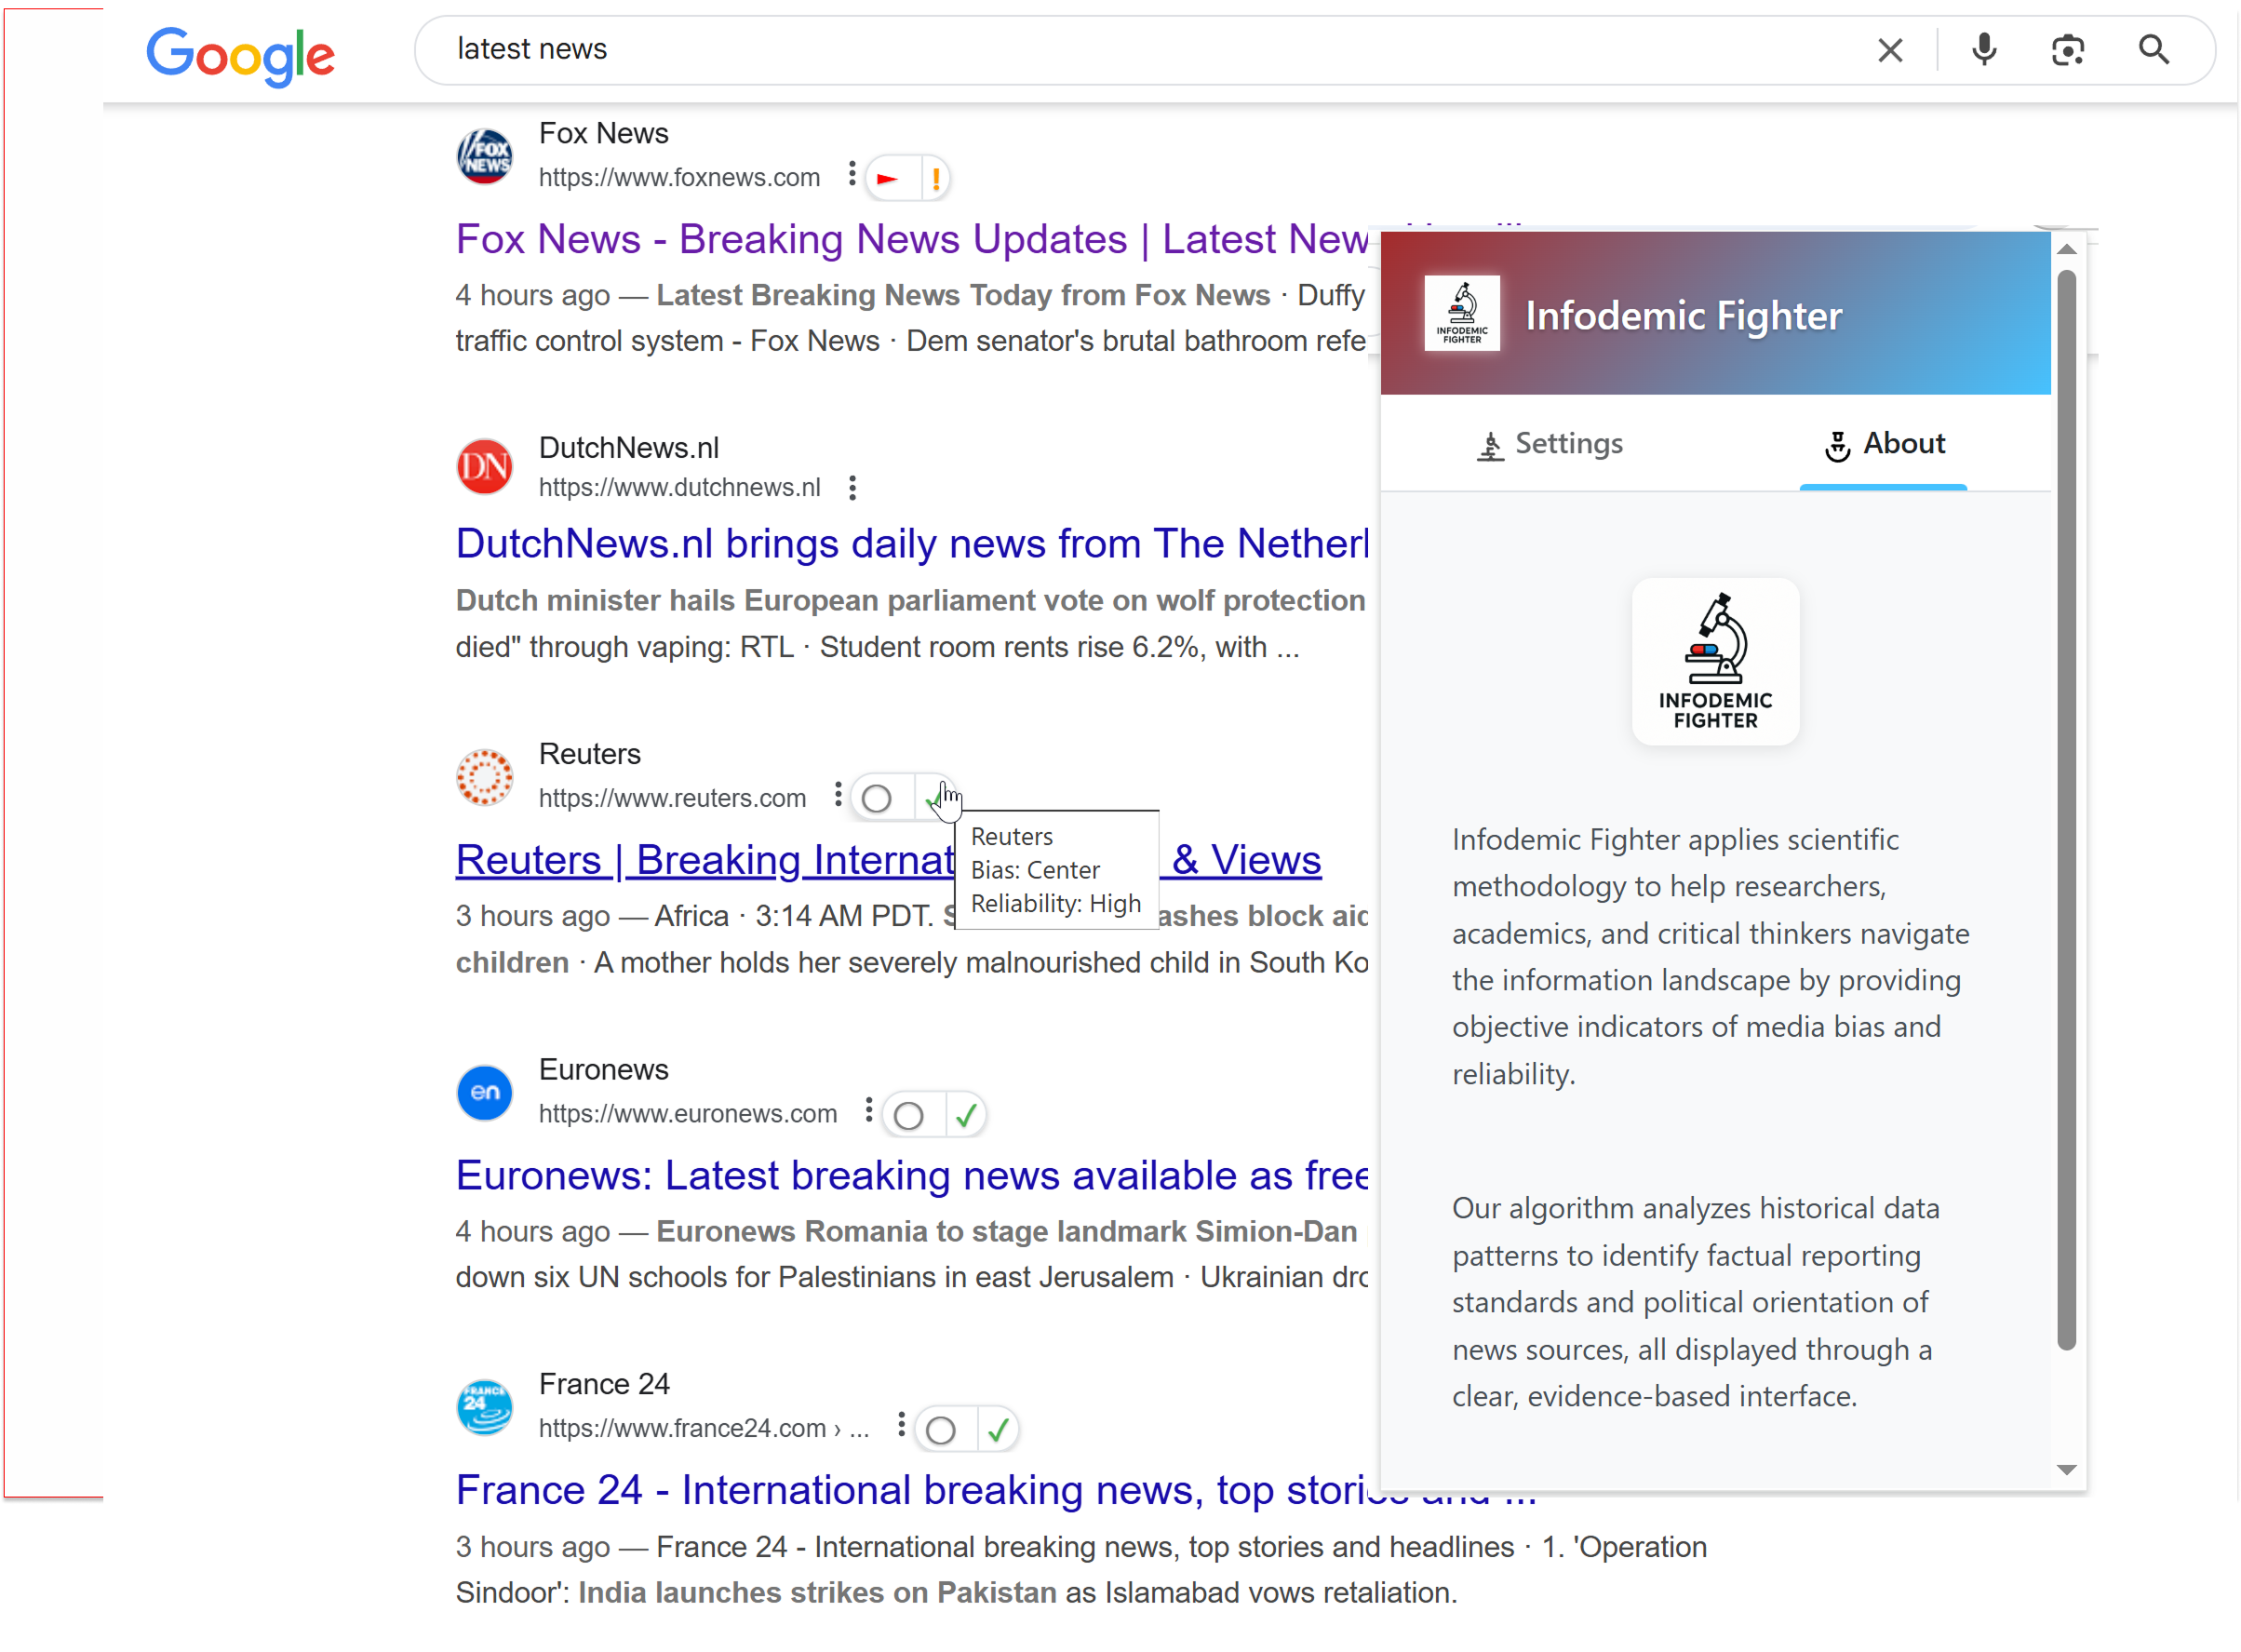Open three-dot menu next to foxnews.com URL
The height and width of the screenshot is (1652, 2241).
(852, 174)
